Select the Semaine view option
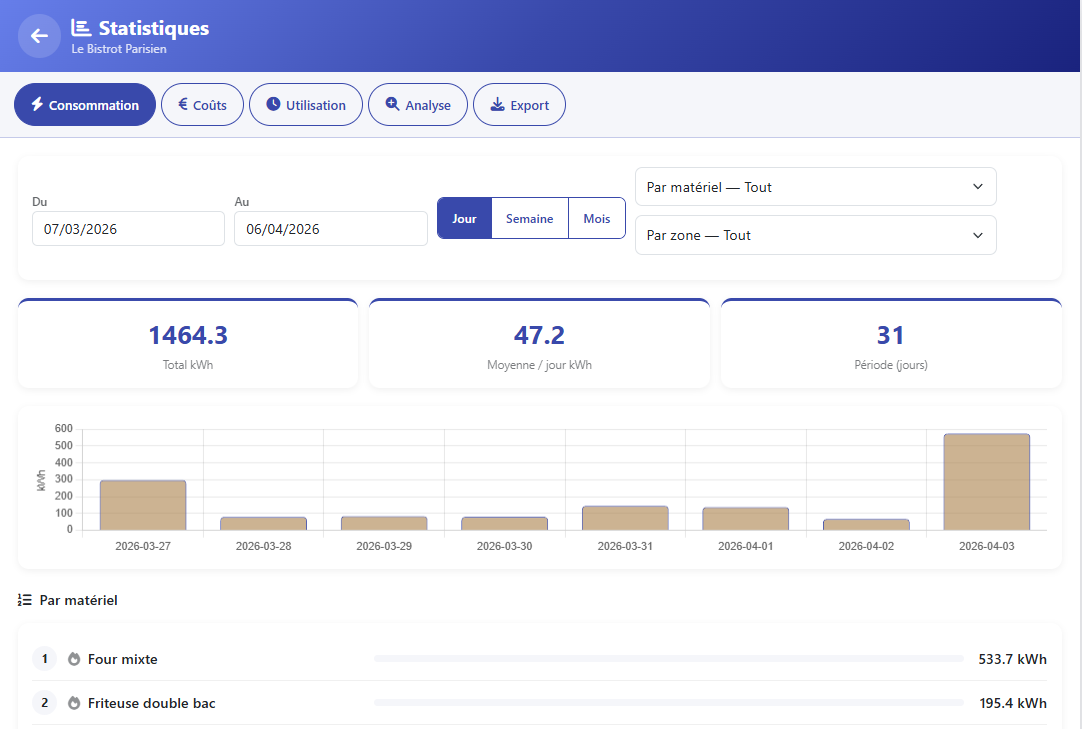 click(530, 218)
